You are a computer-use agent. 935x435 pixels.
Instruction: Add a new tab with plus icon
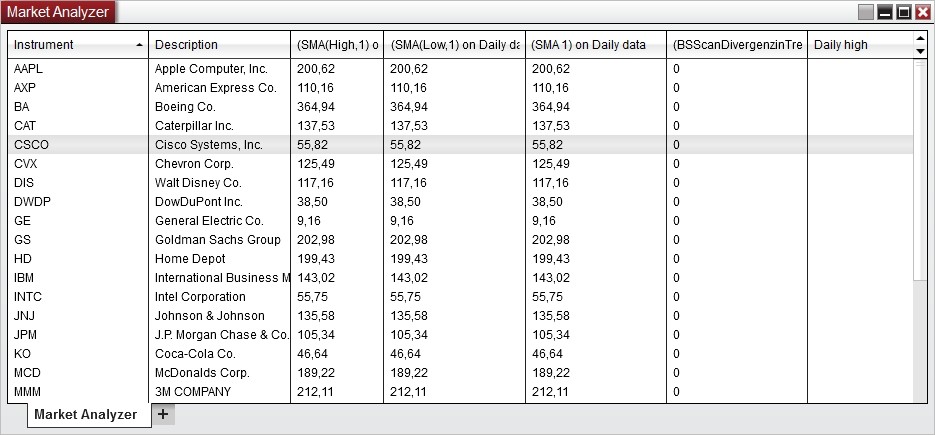click(163, 415)
